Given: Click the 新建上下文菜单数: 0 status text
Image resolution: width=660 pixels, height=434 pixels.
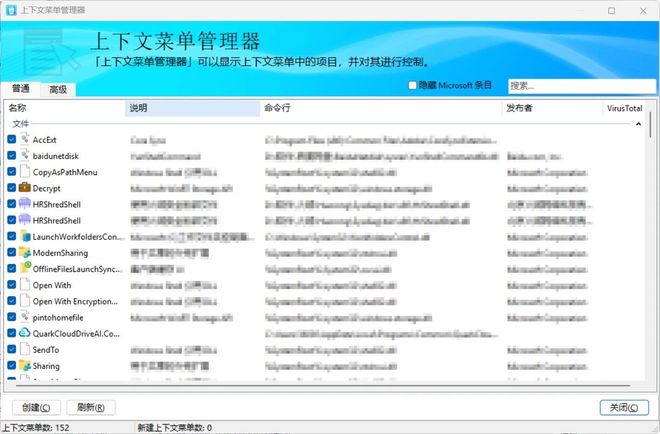Looking at the screenshot, I should (175, 428).
